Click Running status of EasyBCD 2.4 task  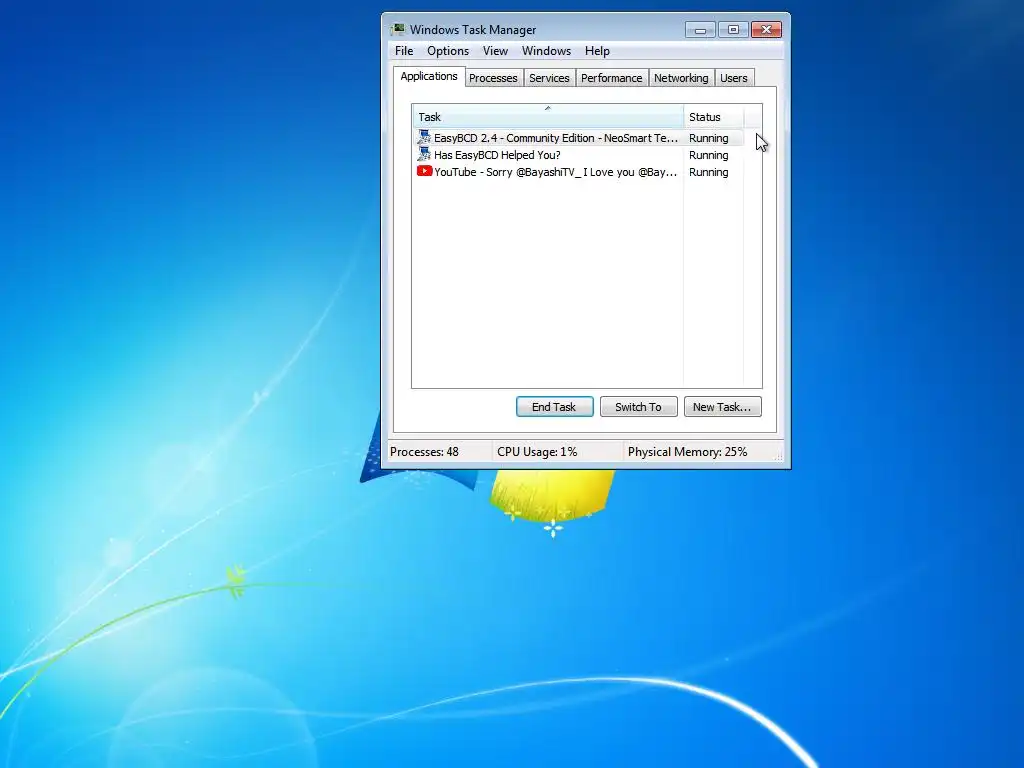(x=709, y=138)
